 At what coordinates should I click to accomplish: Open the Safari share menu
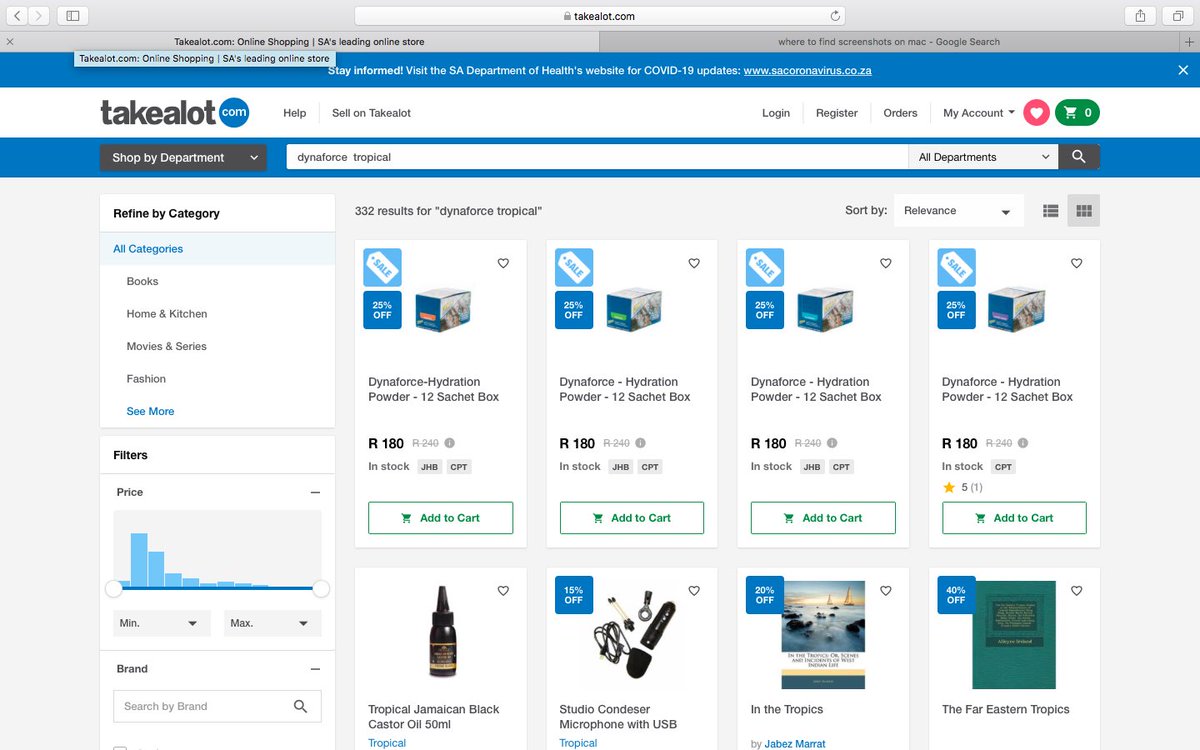click(x=1140, y=15)
